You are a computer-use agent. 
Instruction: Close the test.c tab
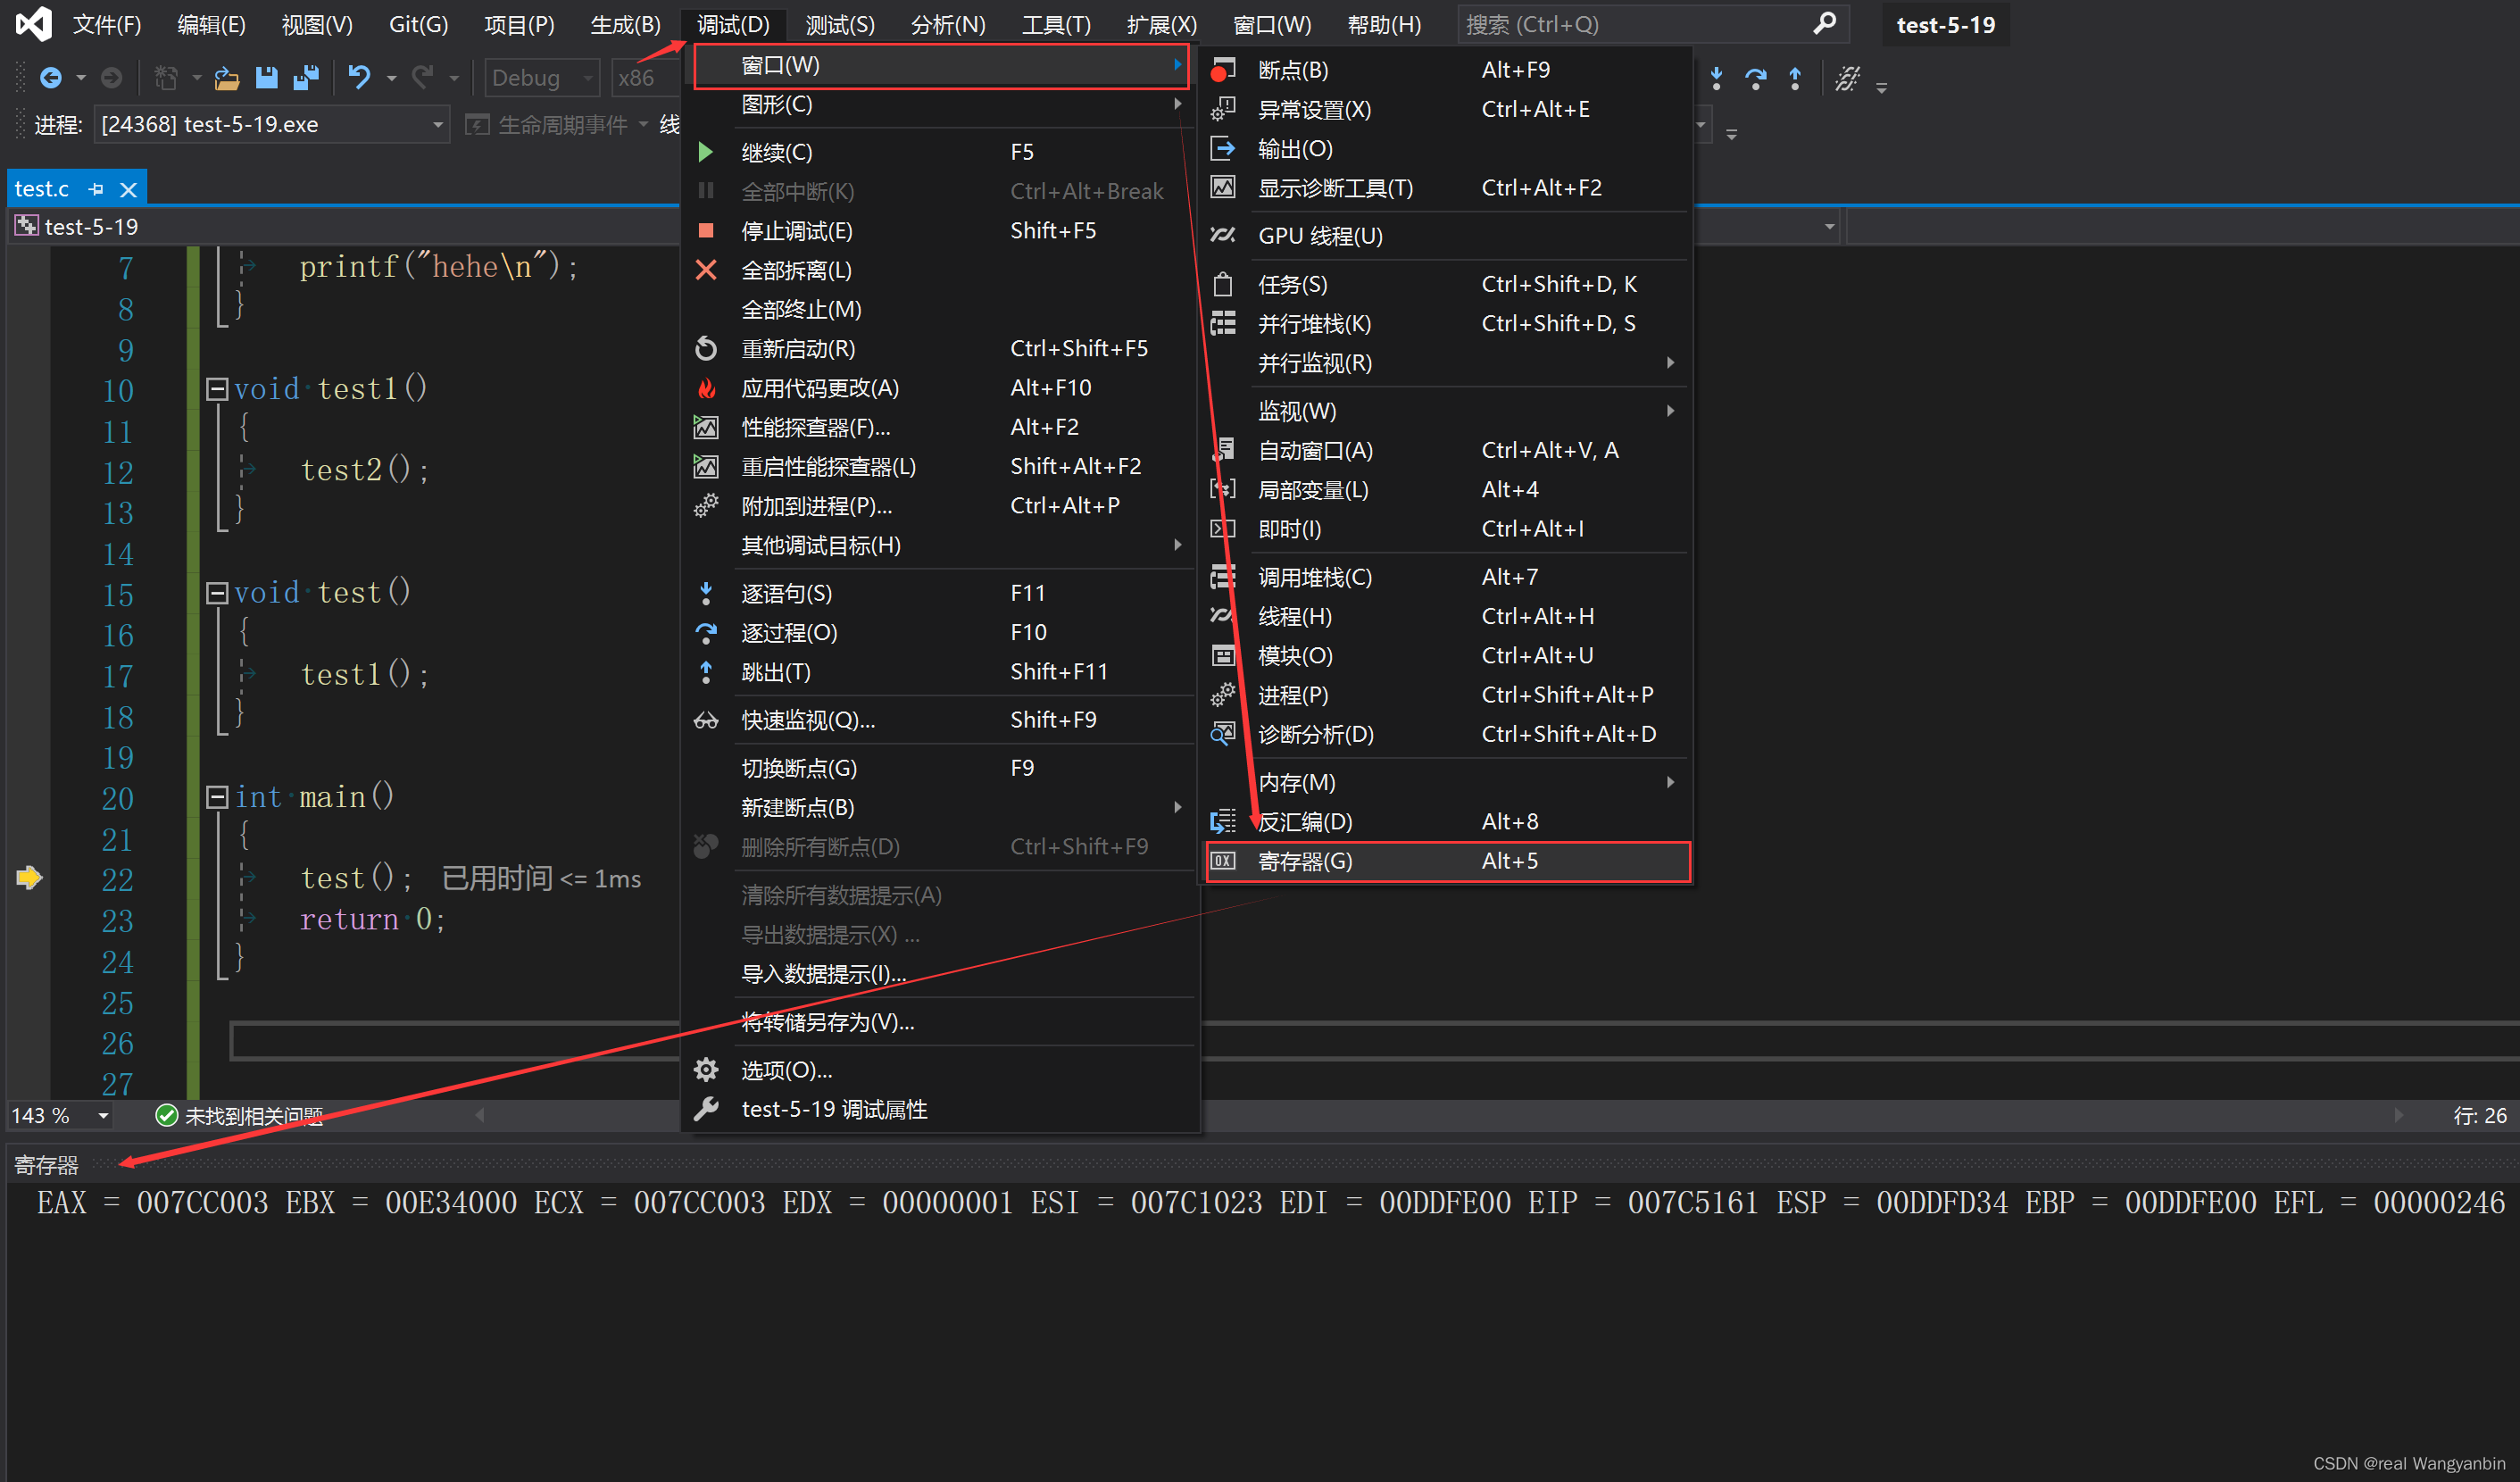(x=128, y=189)
